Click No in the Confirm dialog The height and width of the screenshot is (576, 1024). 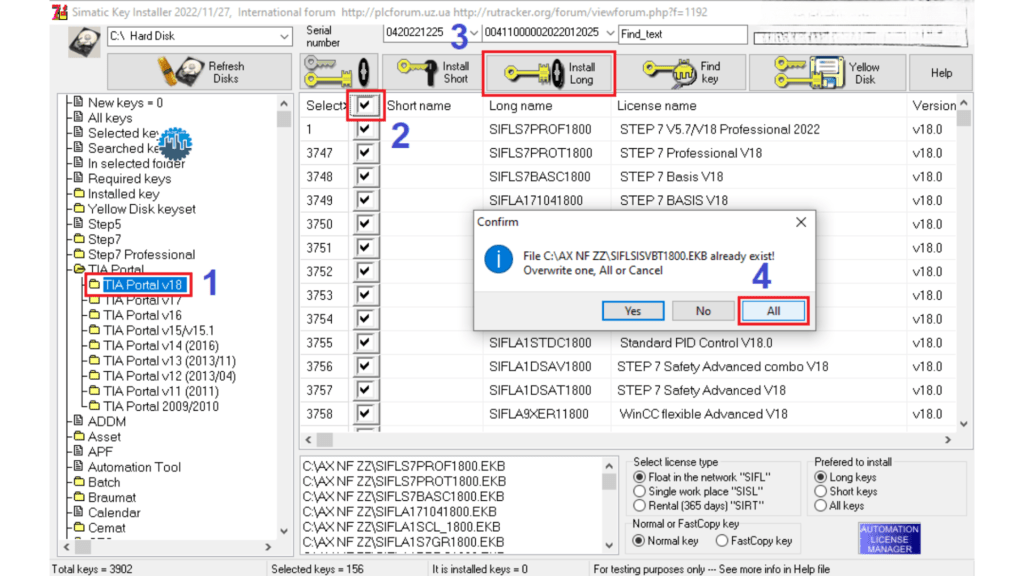click(x=703, y=311)
